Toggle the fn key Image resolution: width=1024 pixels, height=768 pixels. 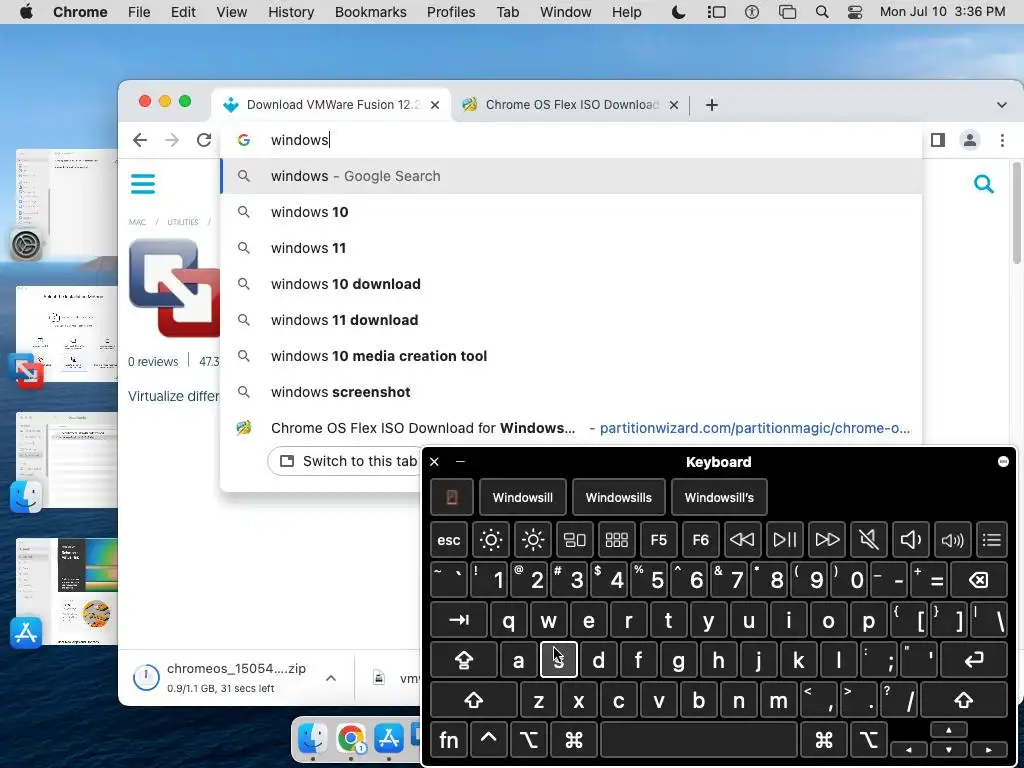coord(449,740)
